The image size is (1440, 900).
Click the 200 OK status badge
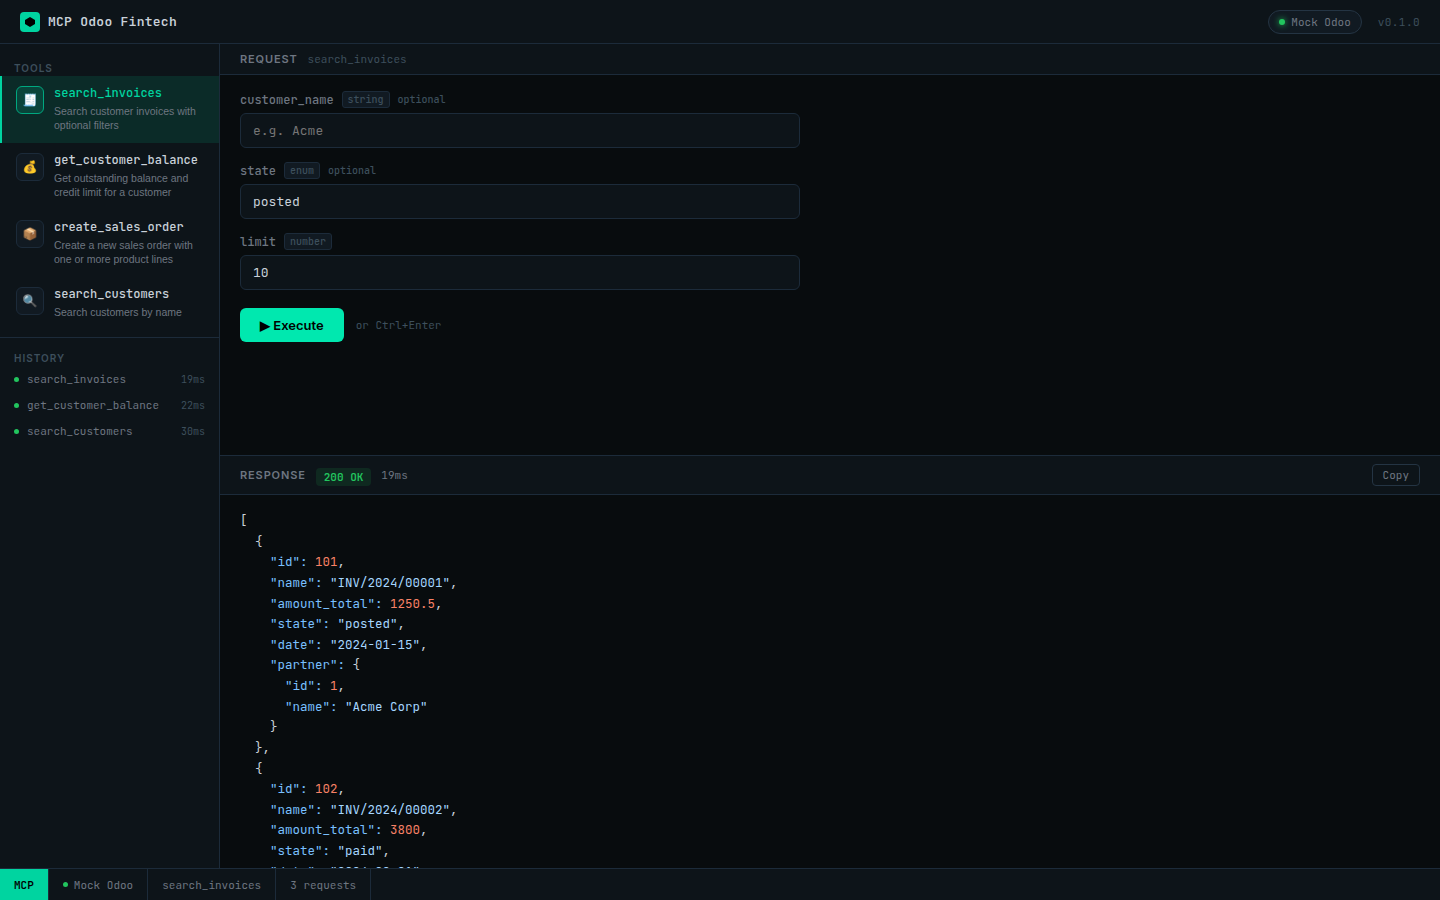pos(343,477)
